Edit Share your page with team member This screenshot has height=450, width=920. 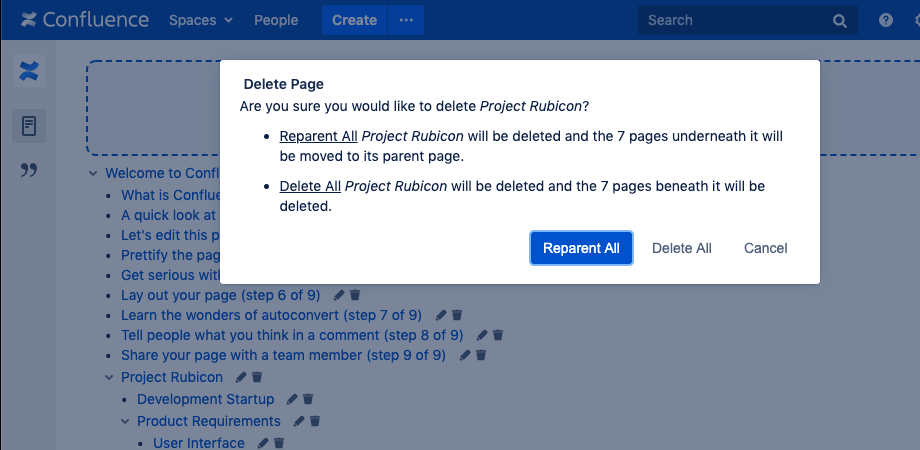coord(465,356)
